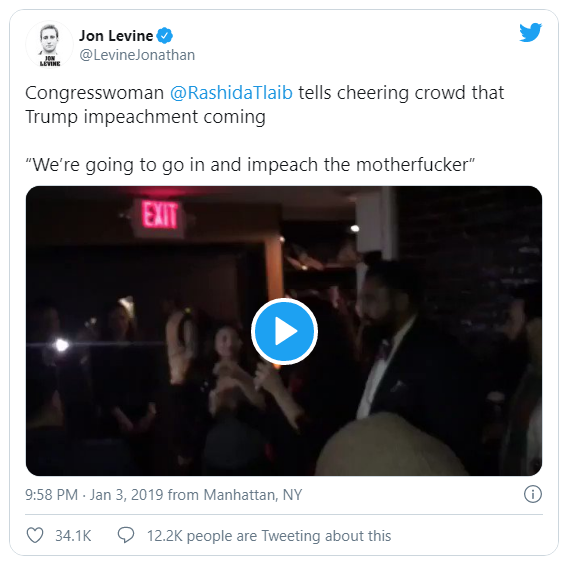Open Jon Levine's profile avatar
The width and height of the screenshot is (564, 570).
[x=49, y=45]
